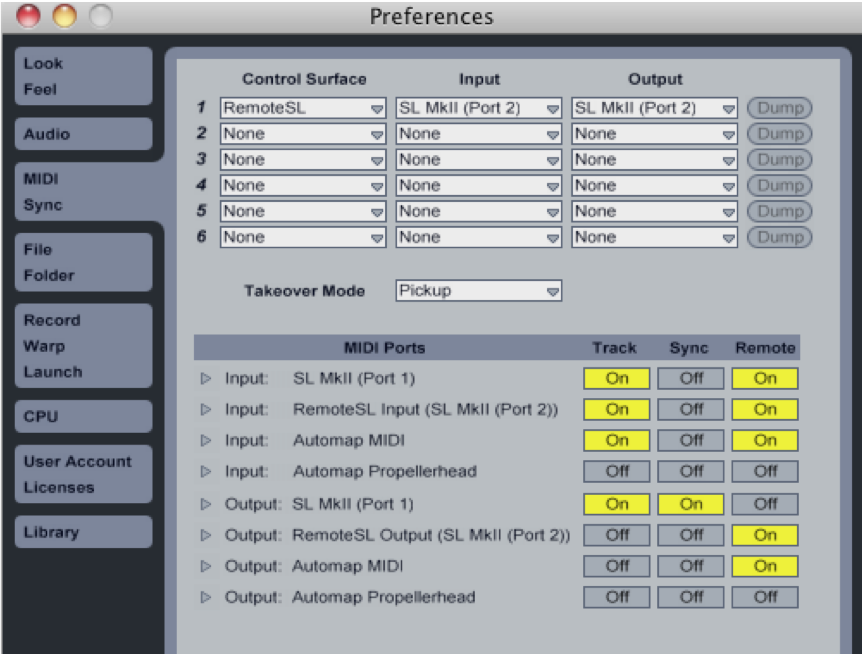Toggle Remote for RemoteSL Input (Port 2)
Viewport: 863px width, 655px height.
765,410
